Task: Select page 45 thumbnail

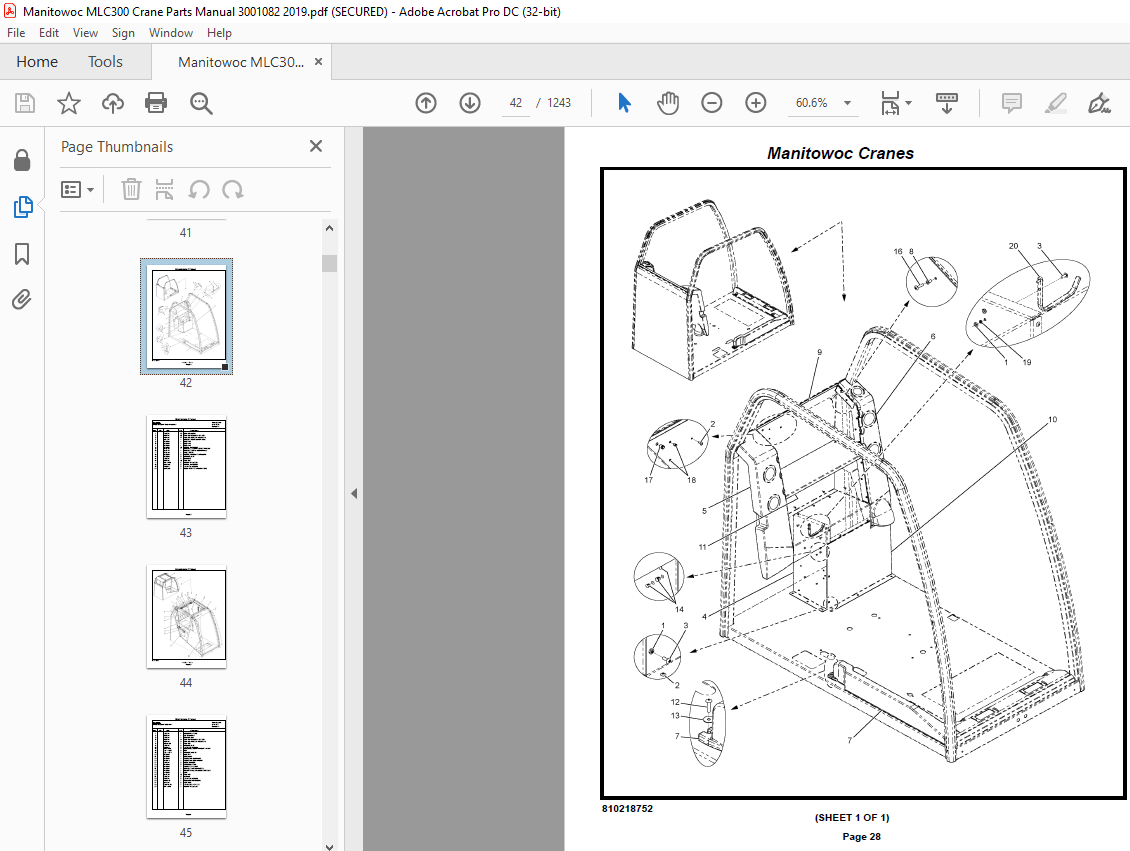Action: pyautogui.click(x=186, y=767)
